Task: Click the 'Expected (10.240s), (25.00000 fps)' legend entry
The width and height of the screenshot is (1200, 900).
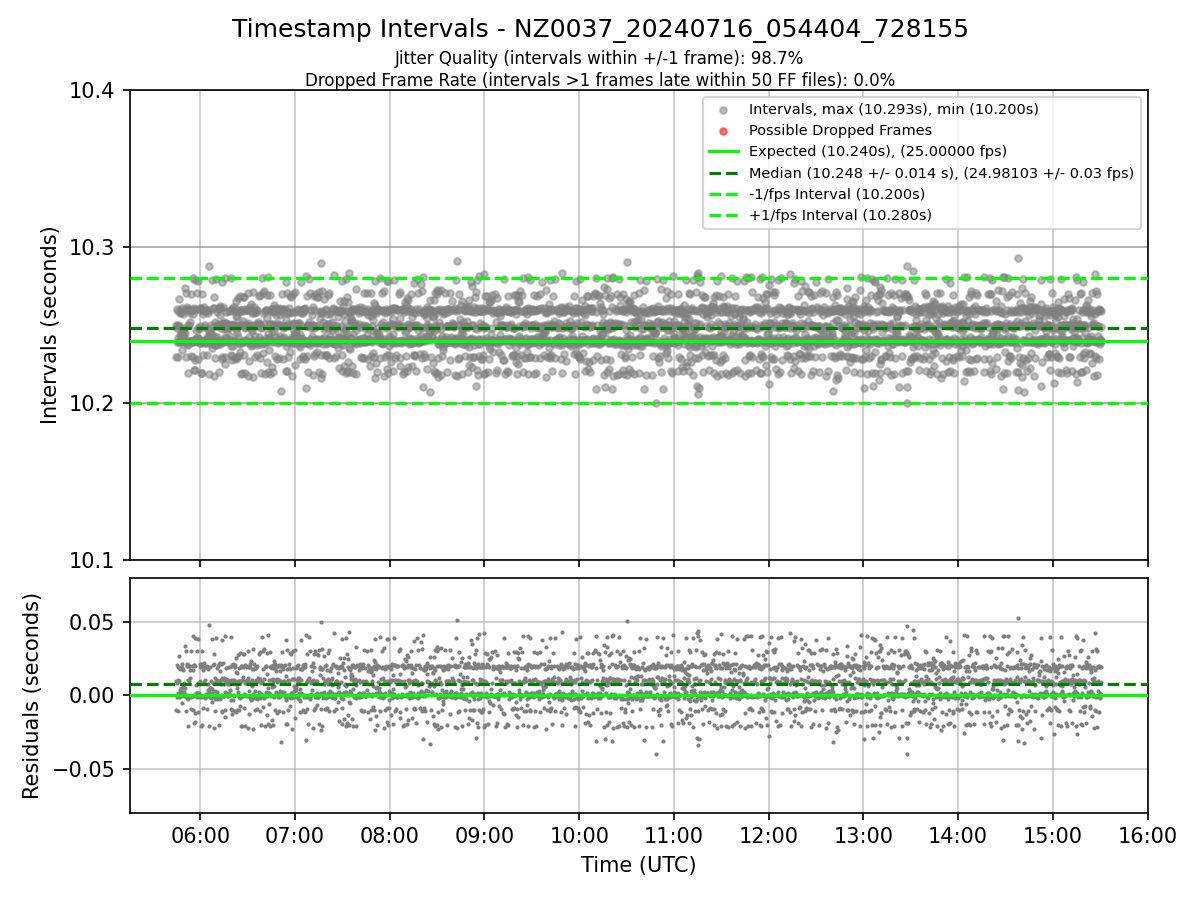Action: coord(878,151)
